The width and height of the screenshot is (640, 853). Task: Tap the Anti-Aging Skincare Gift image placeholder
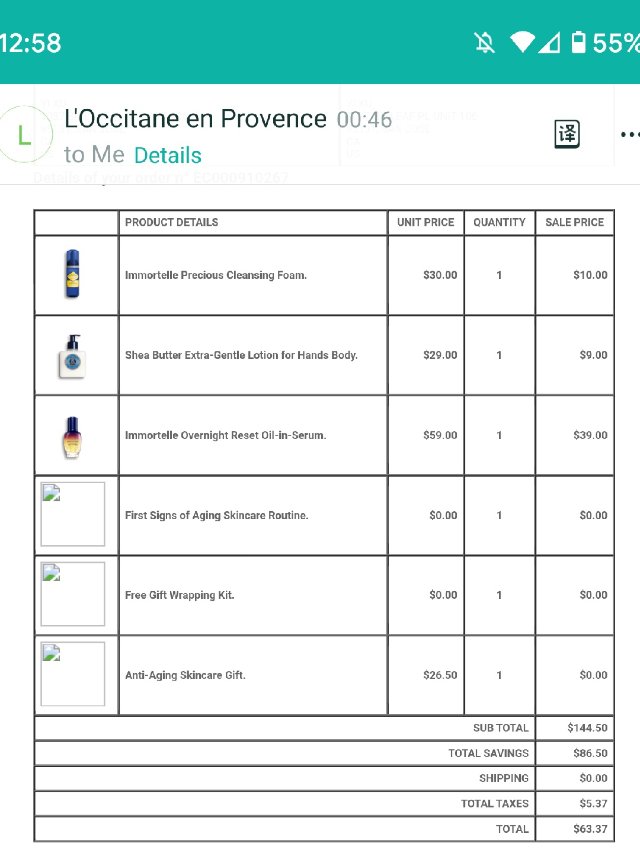72,674
